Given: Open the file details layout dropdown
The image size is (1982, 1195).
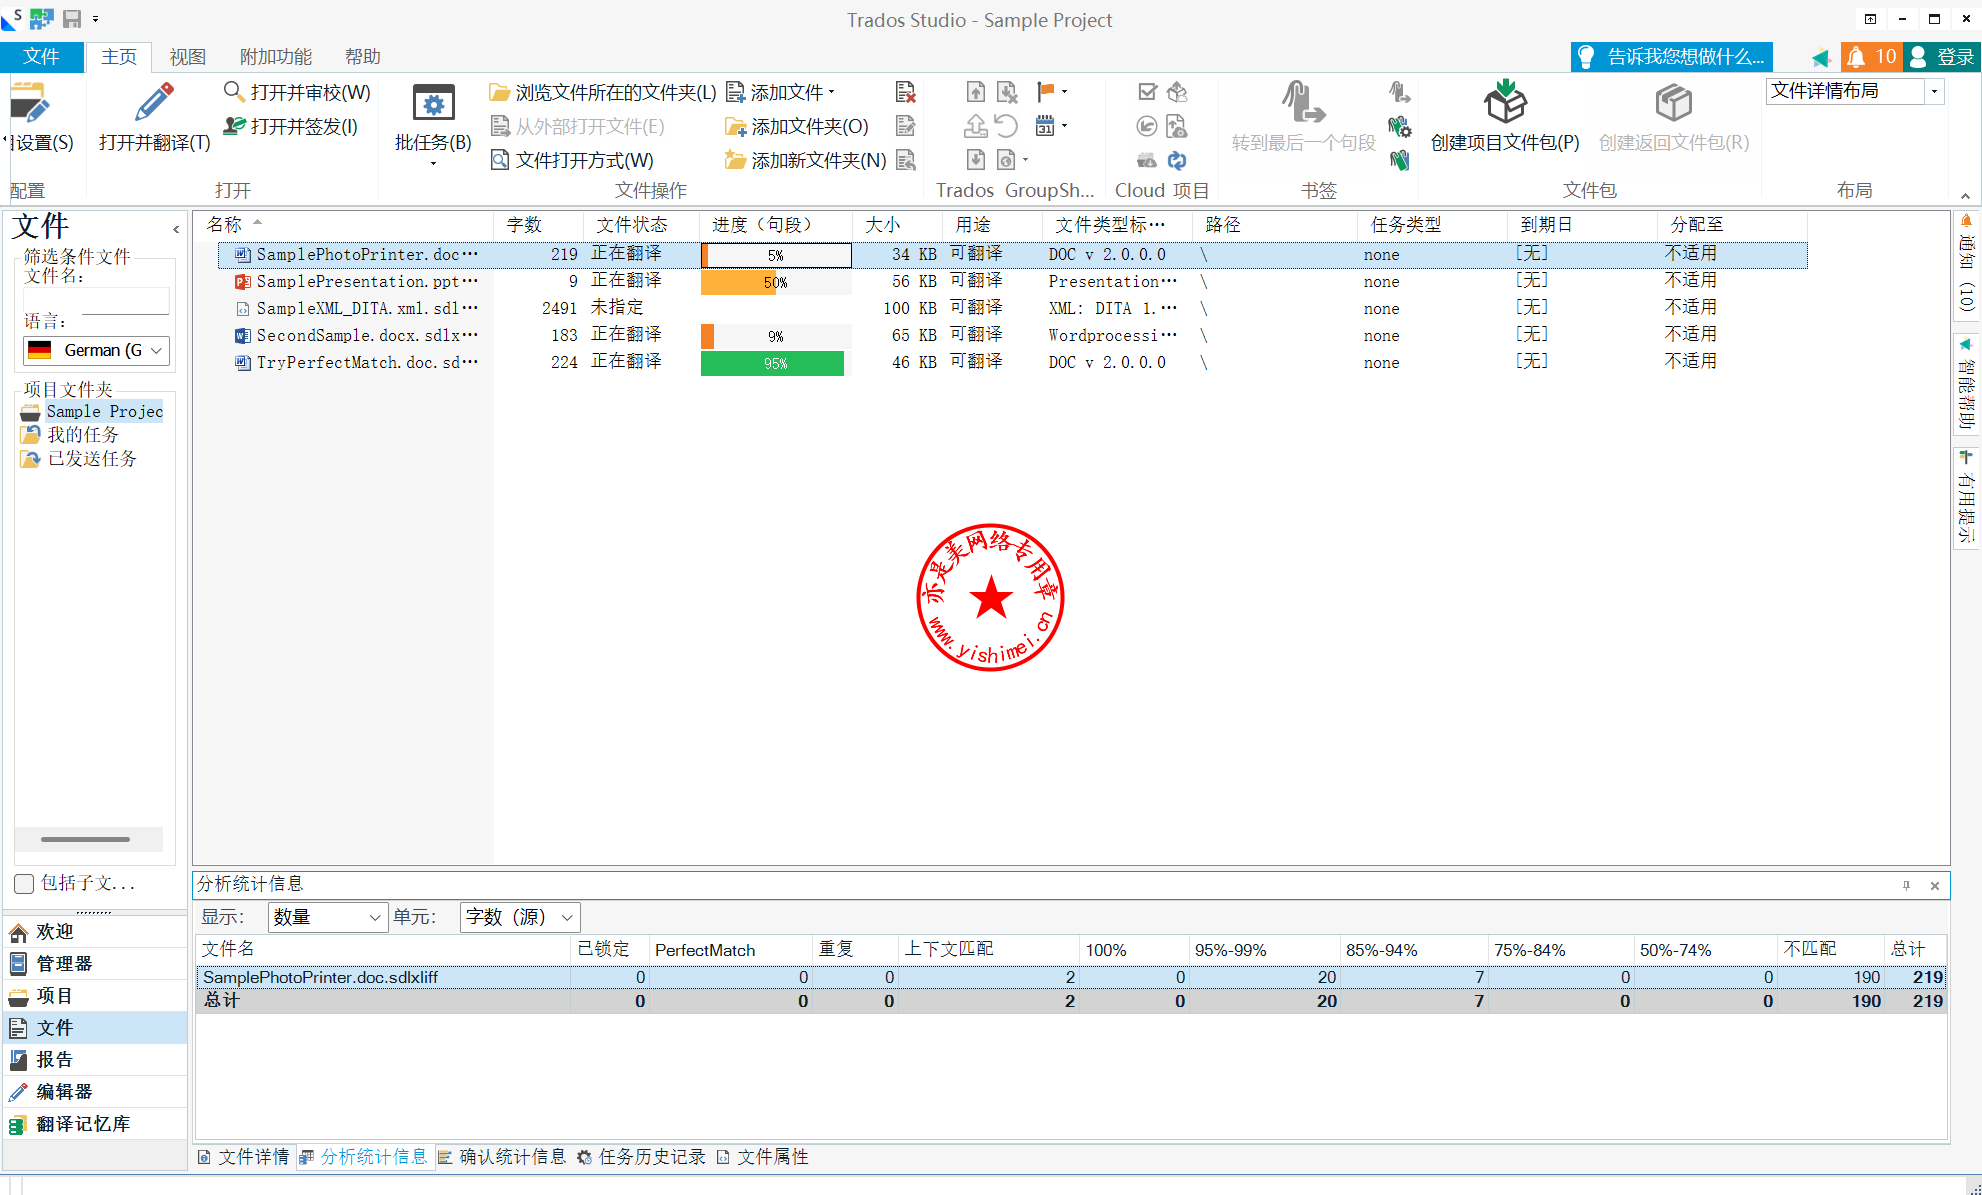Looking at the screenshot, I should 1934,91.
